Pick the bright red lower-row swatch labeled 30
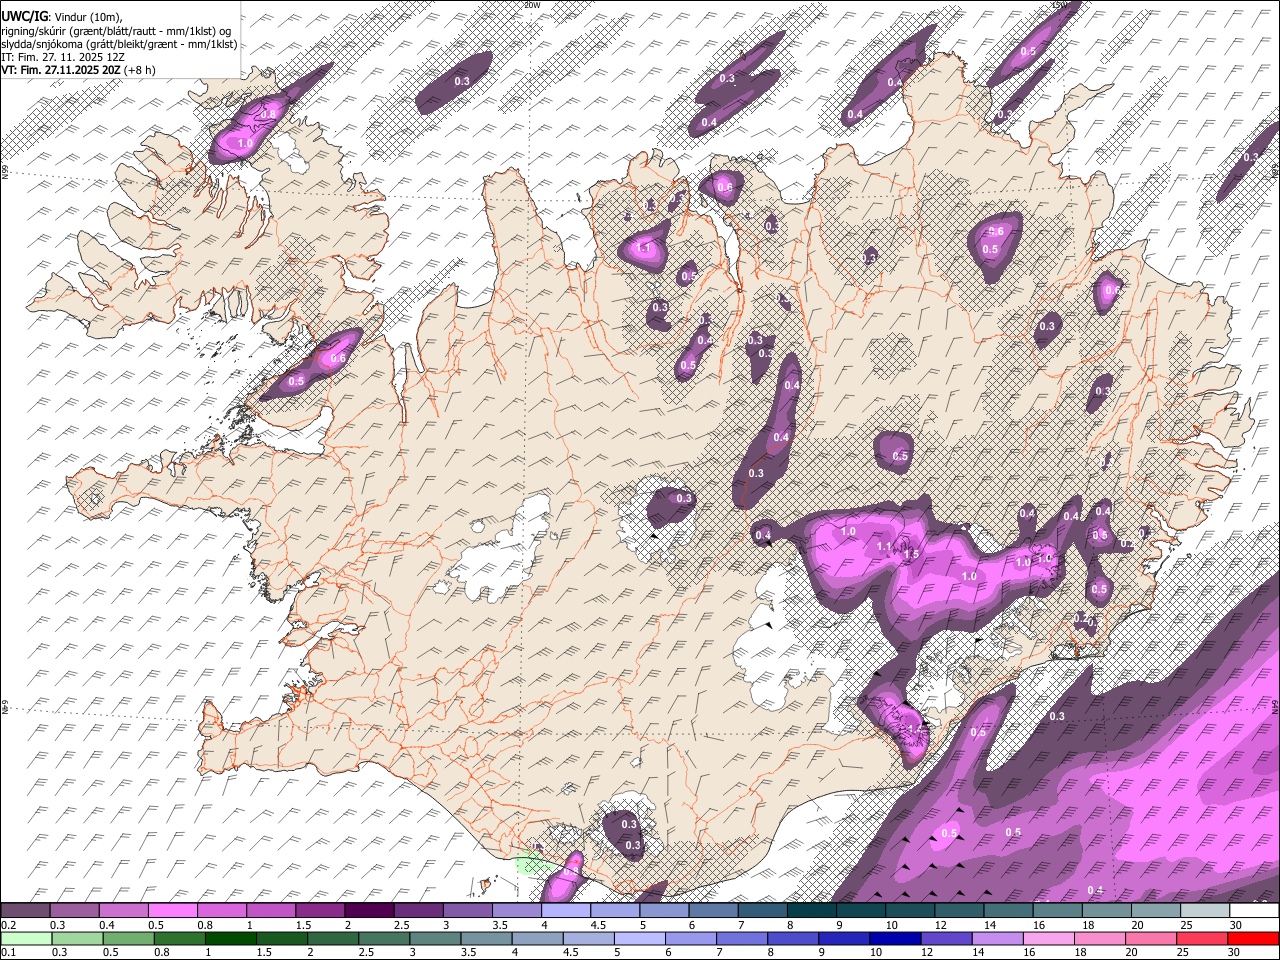Viewport: 1280px width, 960px height. tap(1254, 939)
